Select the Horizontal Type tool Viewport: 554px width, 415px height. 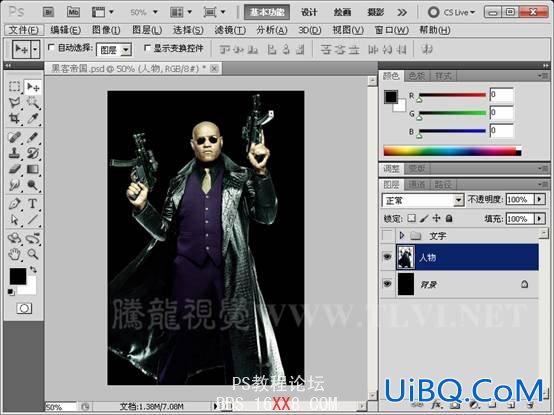33,204
